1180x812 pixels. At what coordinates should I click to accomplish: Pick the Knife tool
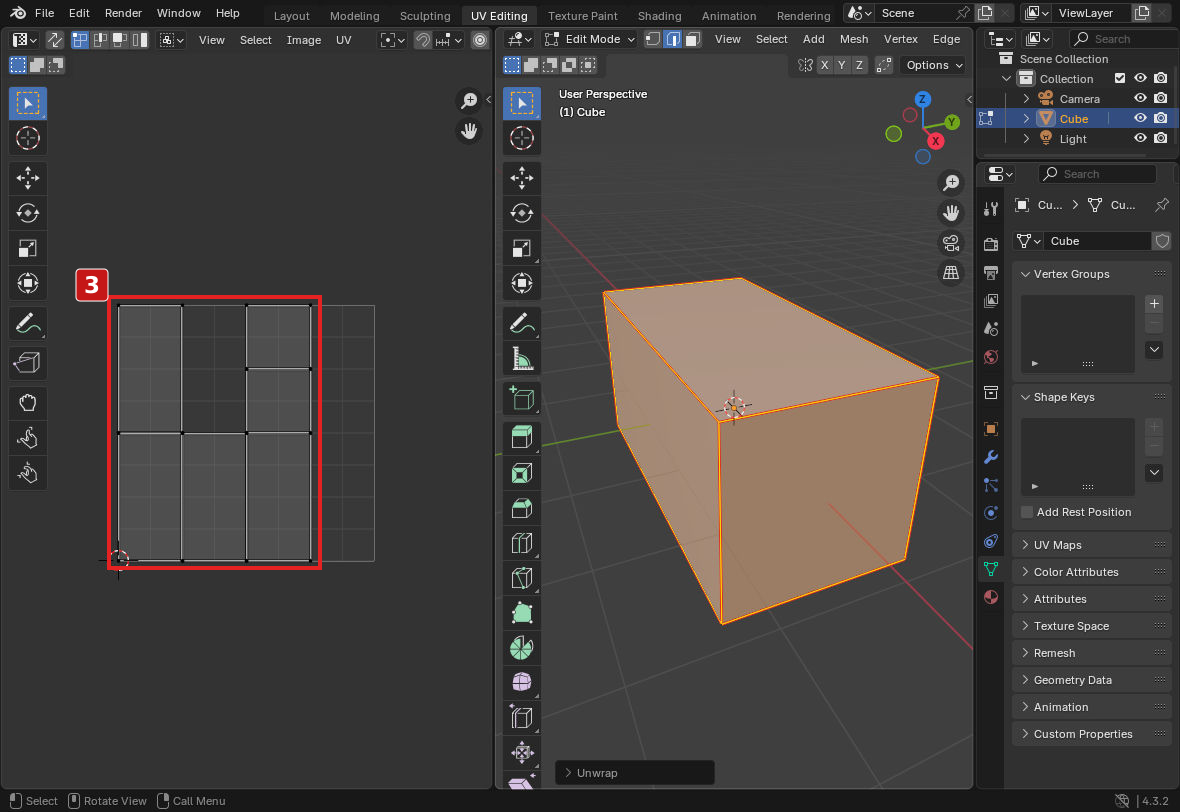522,578
